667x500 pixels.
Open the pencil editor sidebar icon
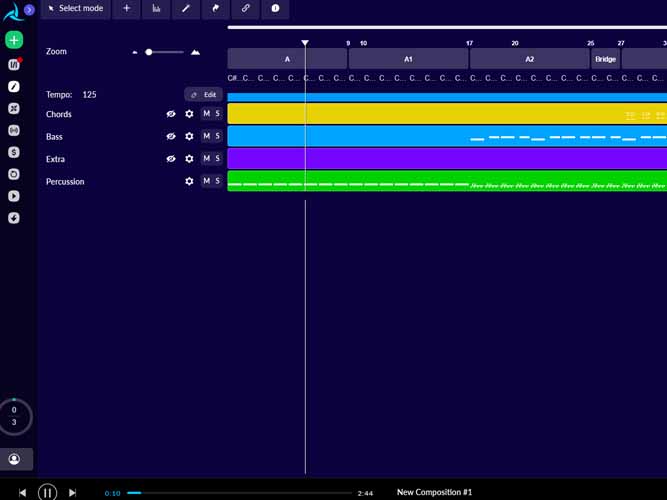click(x=14, y=86)
